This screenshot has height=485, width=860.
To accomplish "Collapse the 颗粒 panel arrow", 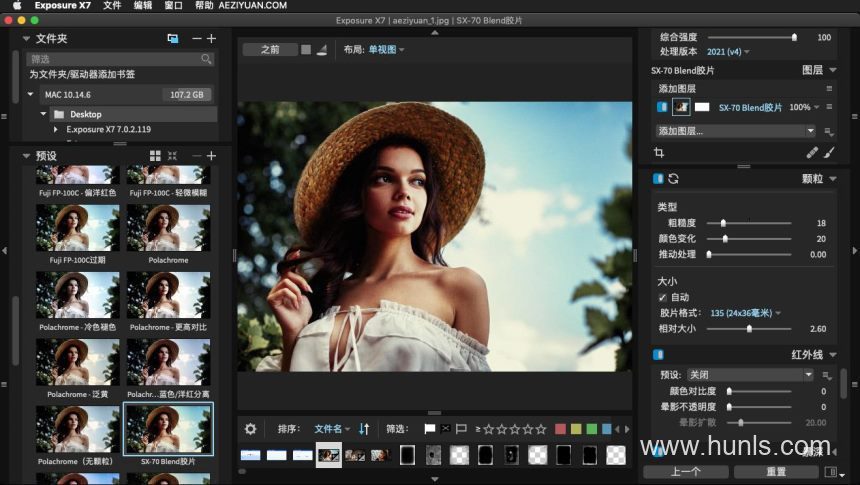I will point(833,178).
